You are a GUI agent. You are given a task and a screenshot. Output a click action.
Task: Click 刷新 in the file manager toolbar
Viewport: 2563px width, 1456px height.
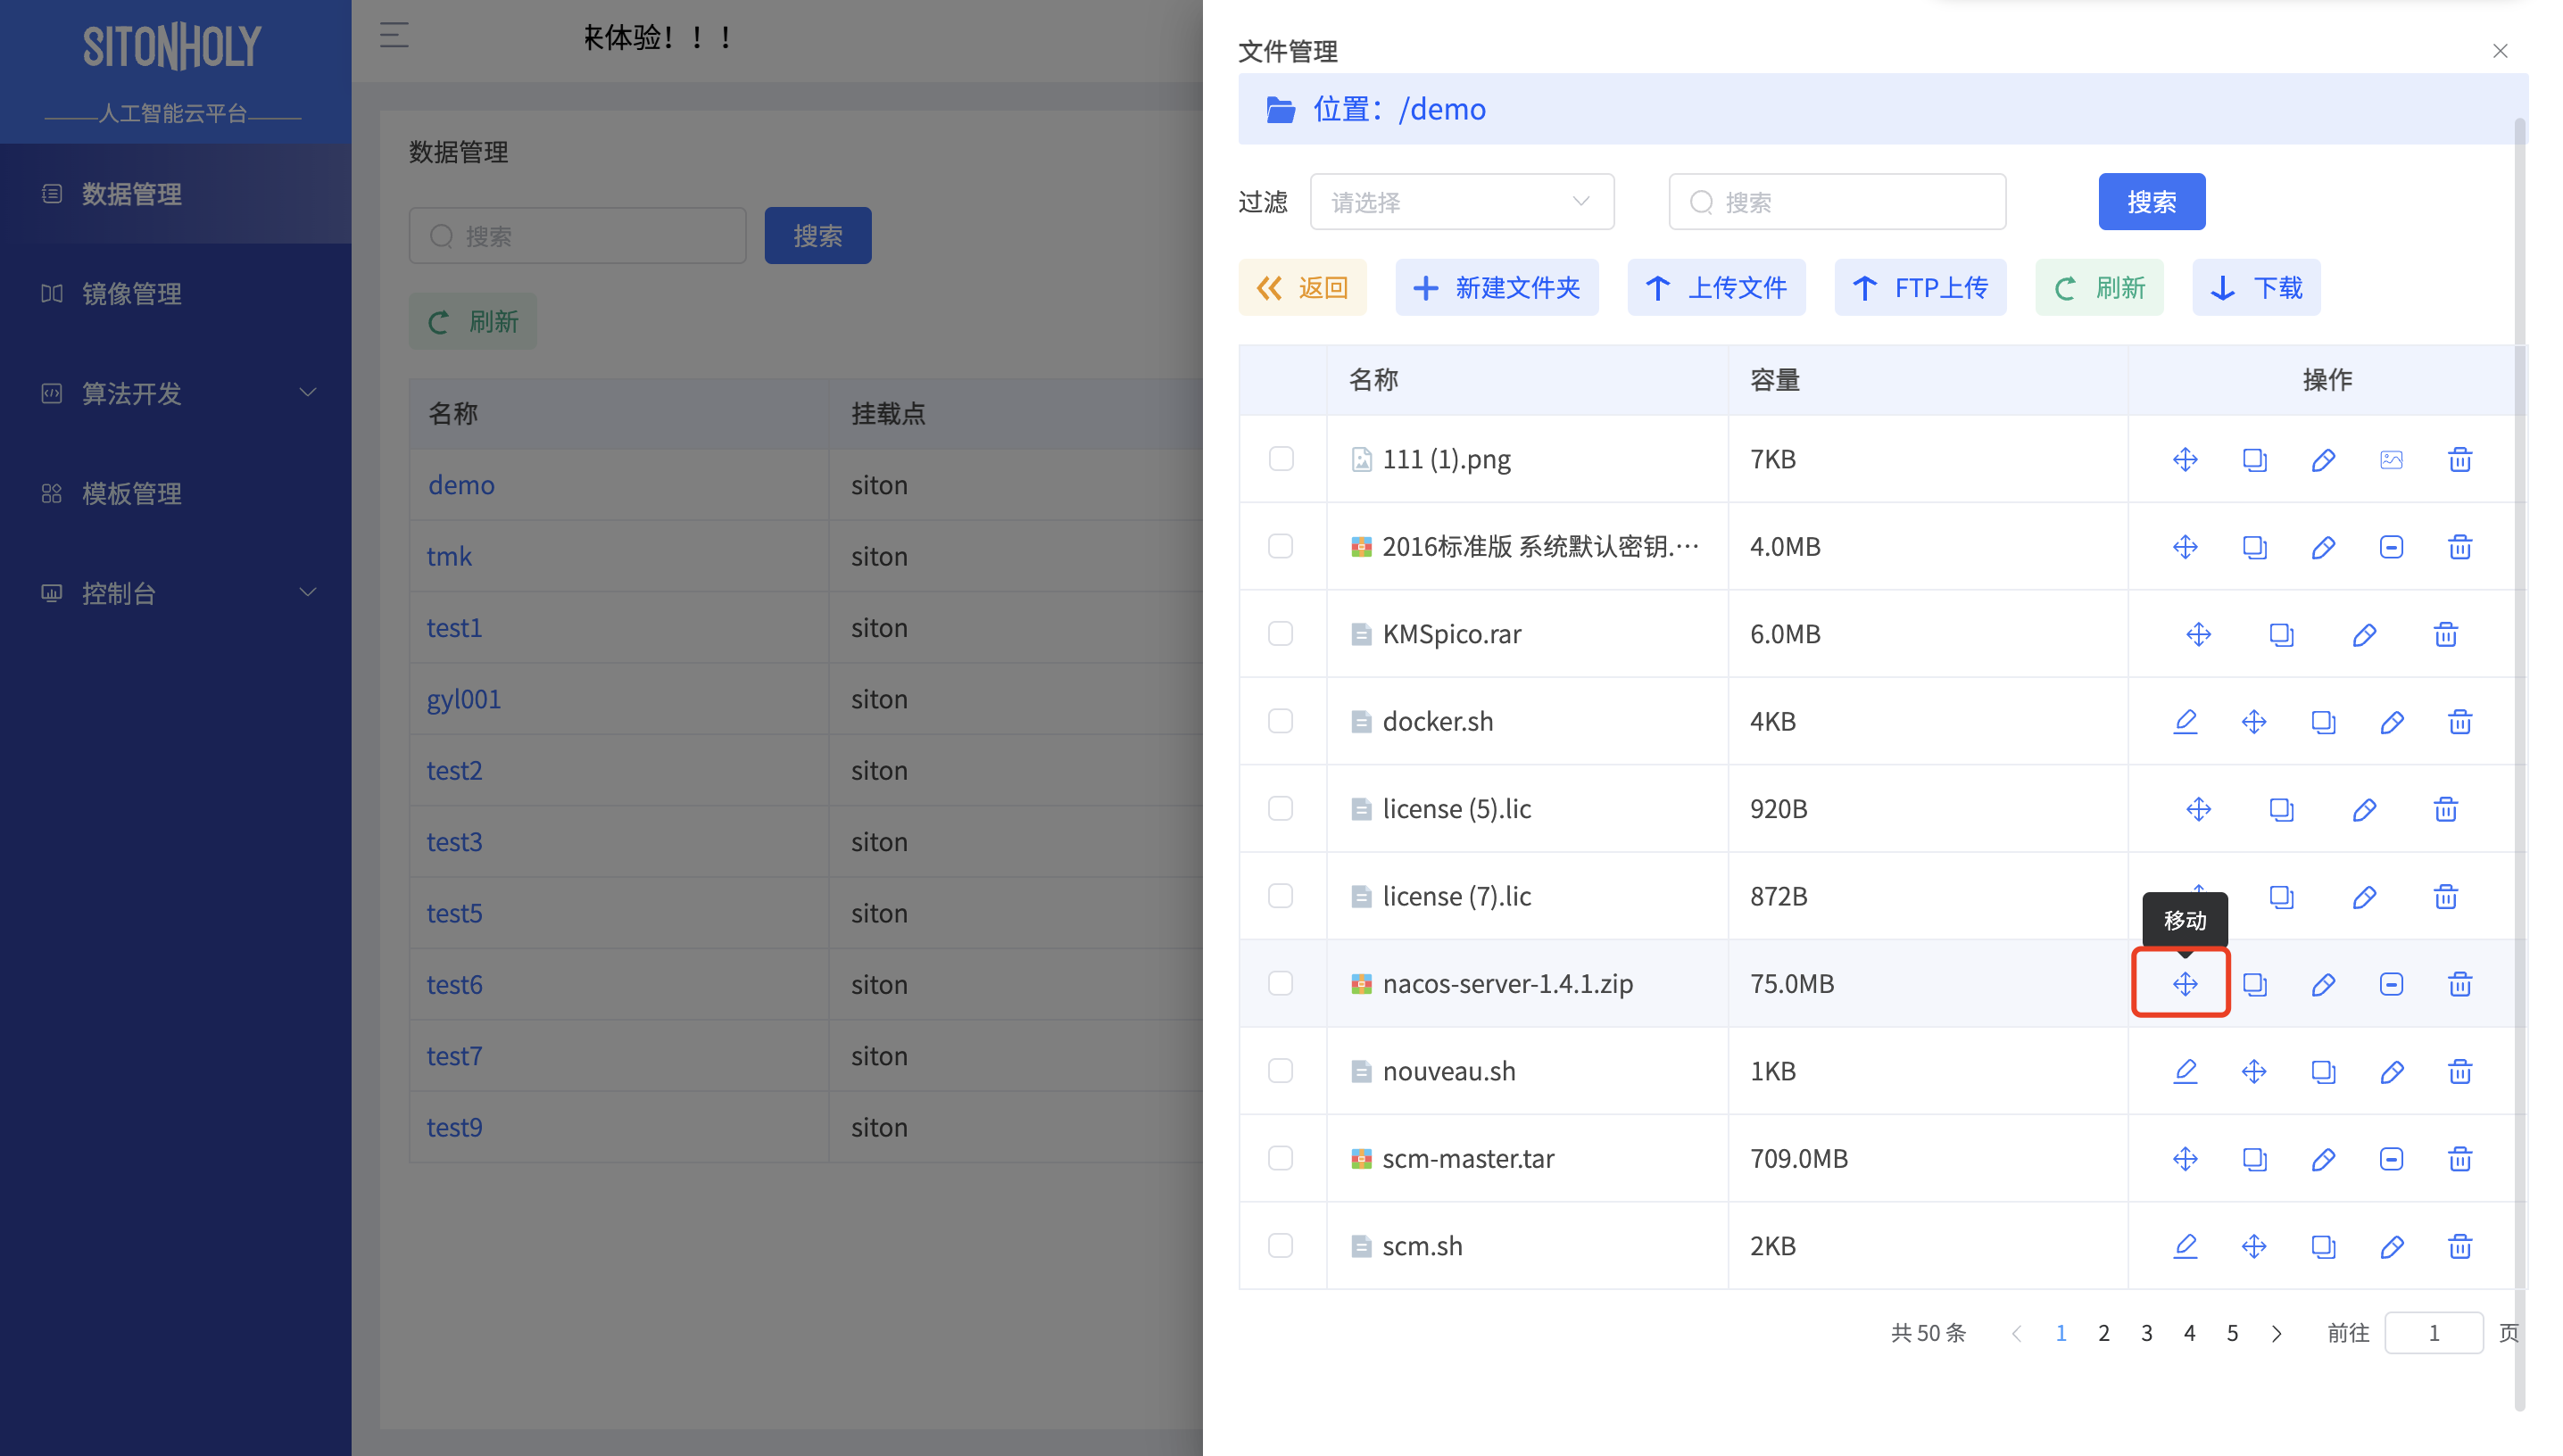2099,288
